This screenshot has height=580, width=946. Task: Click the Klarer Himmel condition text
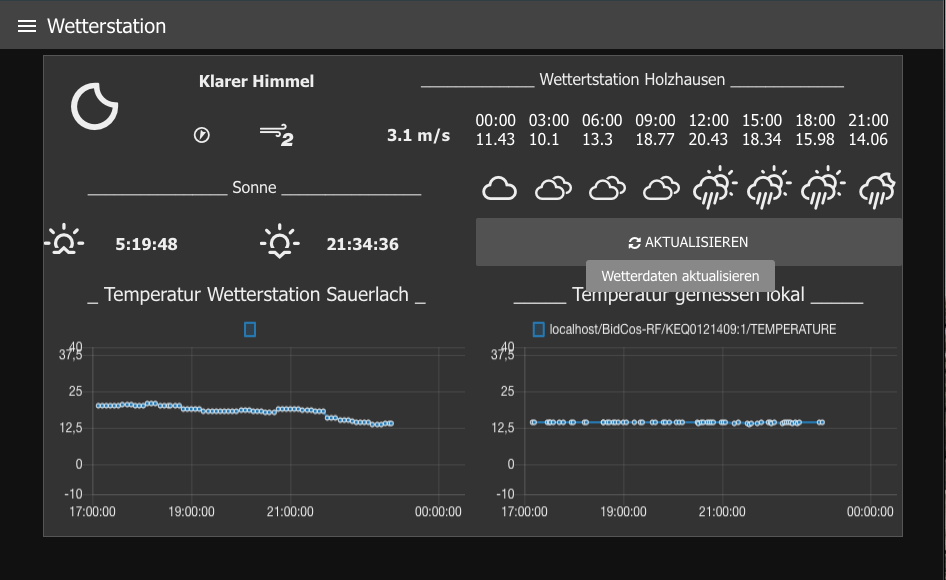click(256, 81)
